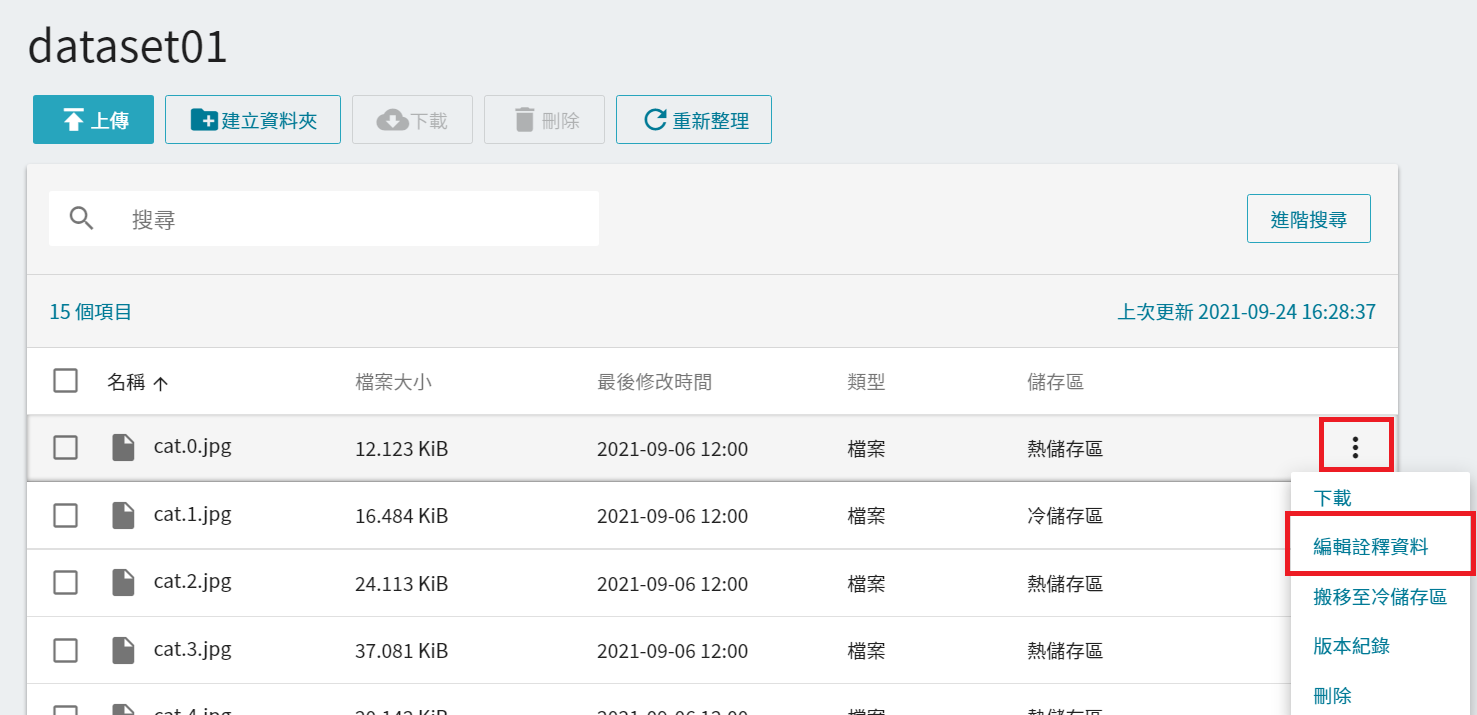Choose 下載 from the context menu
1477x715 pixels.
pyautogui.click(x=1332, y=498)
